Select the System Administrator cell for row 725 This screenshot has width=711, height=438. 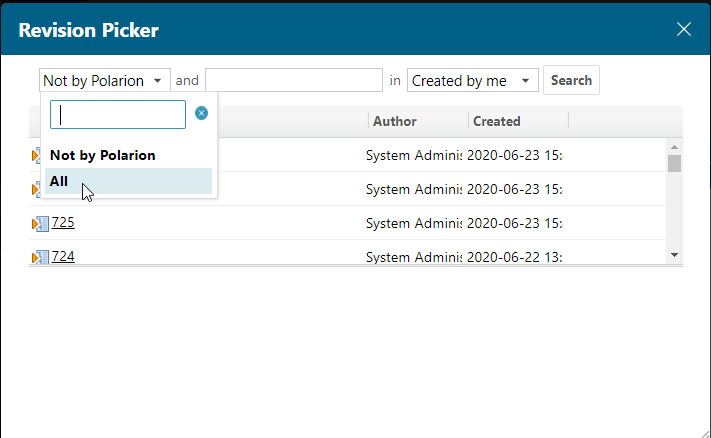tap(414, 222)
